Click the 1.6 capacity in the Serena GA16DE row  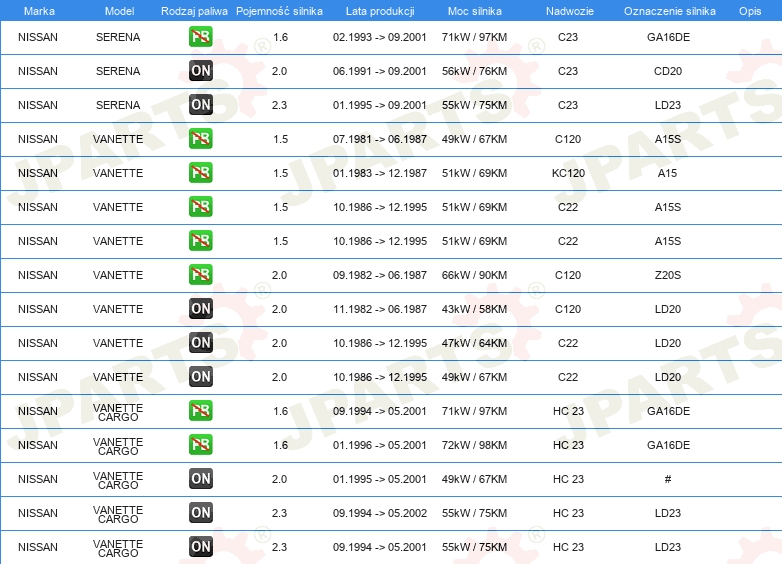click(x=280, y=37)
